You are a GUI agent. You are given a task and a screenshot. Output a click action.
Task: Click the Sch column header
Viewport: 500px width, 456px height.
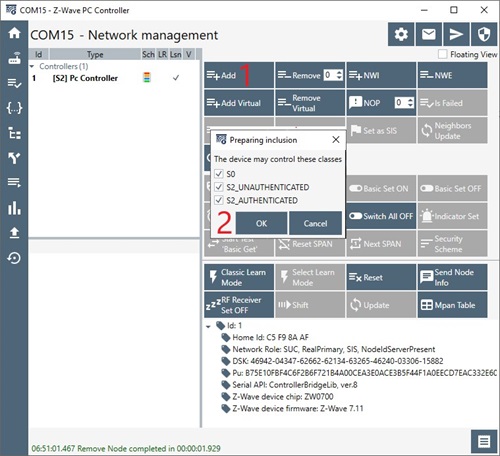click(x=148, y=54)
